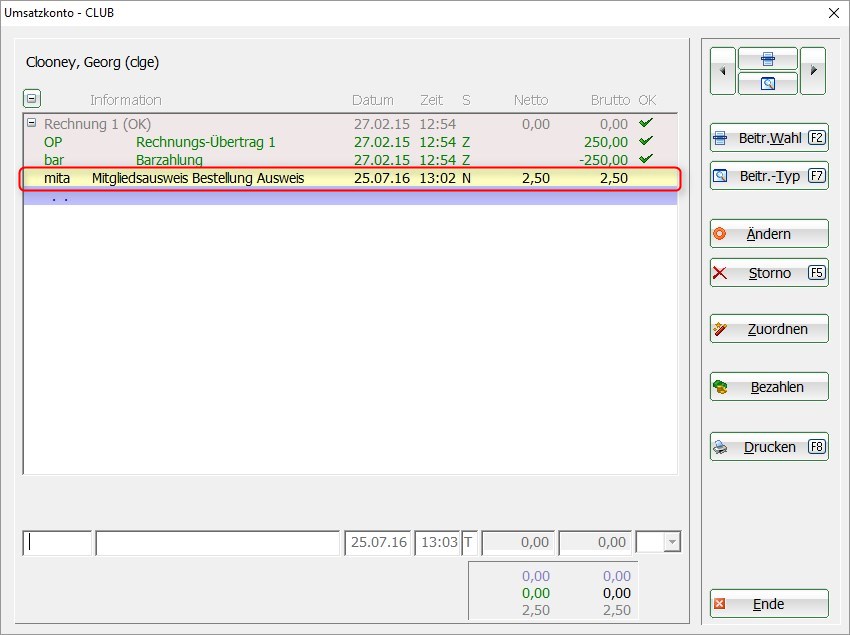
Task: Select the Rechnungs-Übertrag 1 row
Action: 350,142
